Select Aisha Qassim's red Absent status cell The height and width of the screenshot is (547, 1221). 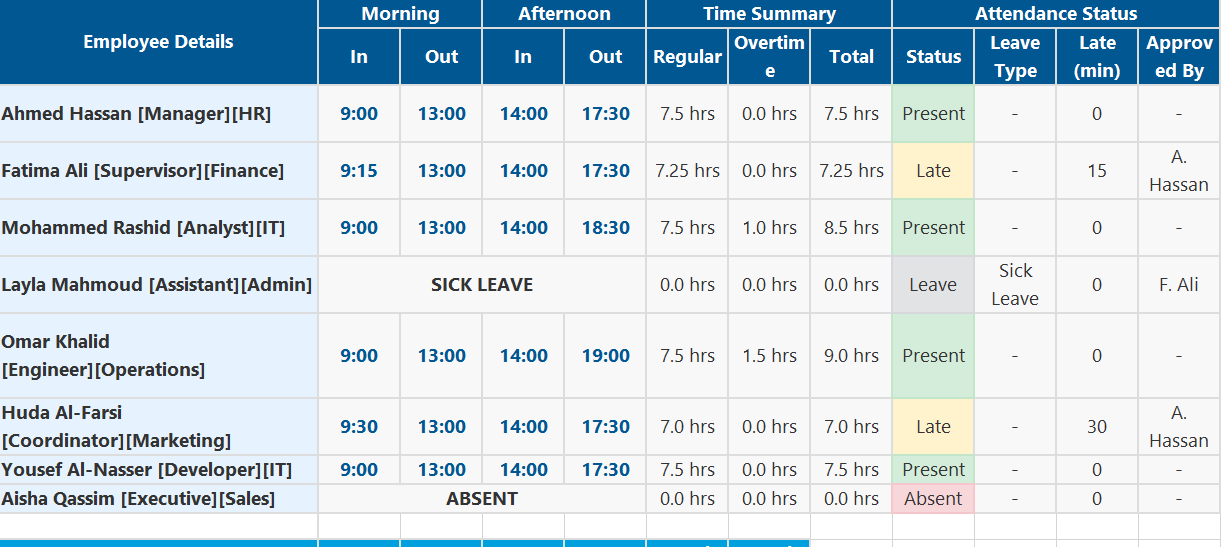[933, 499]
